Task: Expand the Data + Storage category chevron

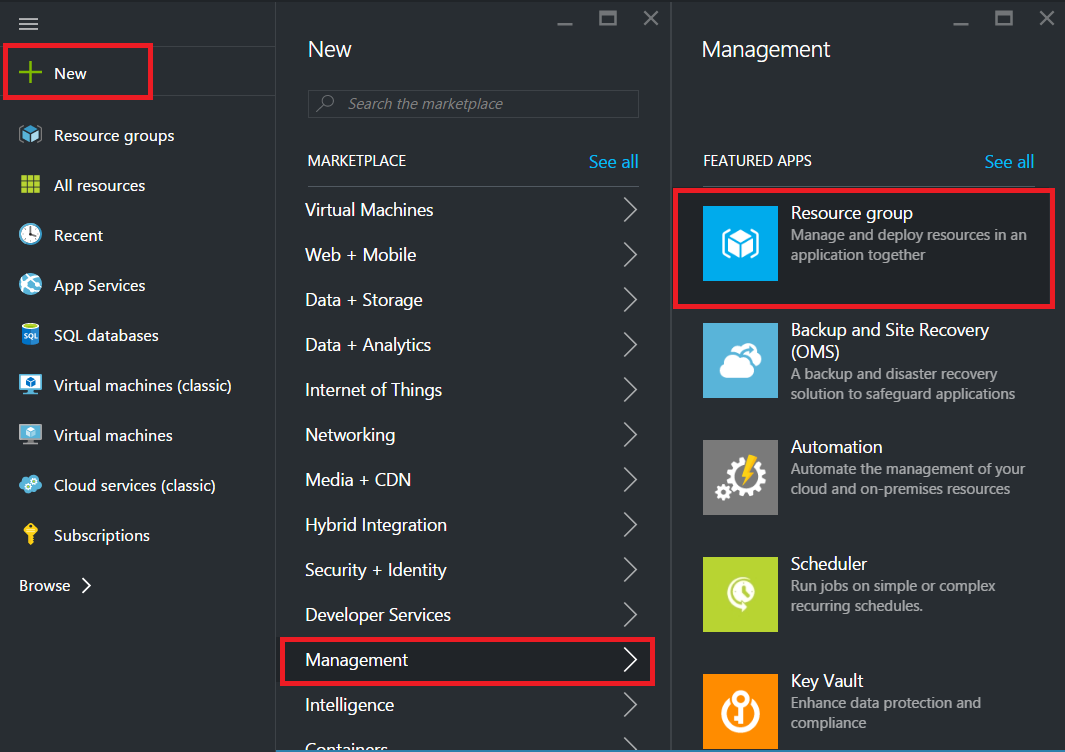Action: click(x=630, y=300)
